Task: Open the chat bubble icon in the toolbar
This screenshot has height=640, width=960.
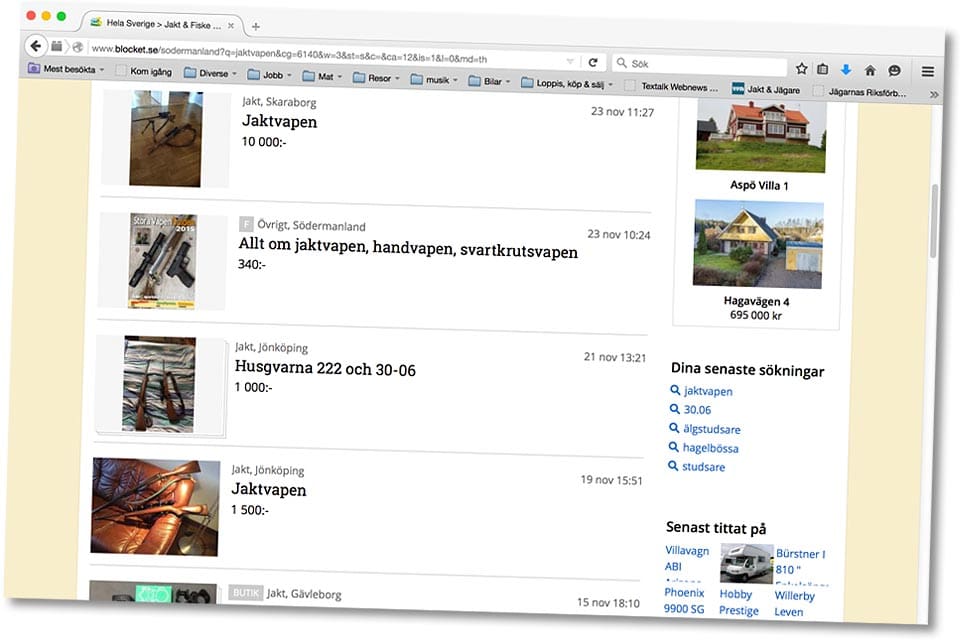Action: pyautogui.click(x=894, y=71)
